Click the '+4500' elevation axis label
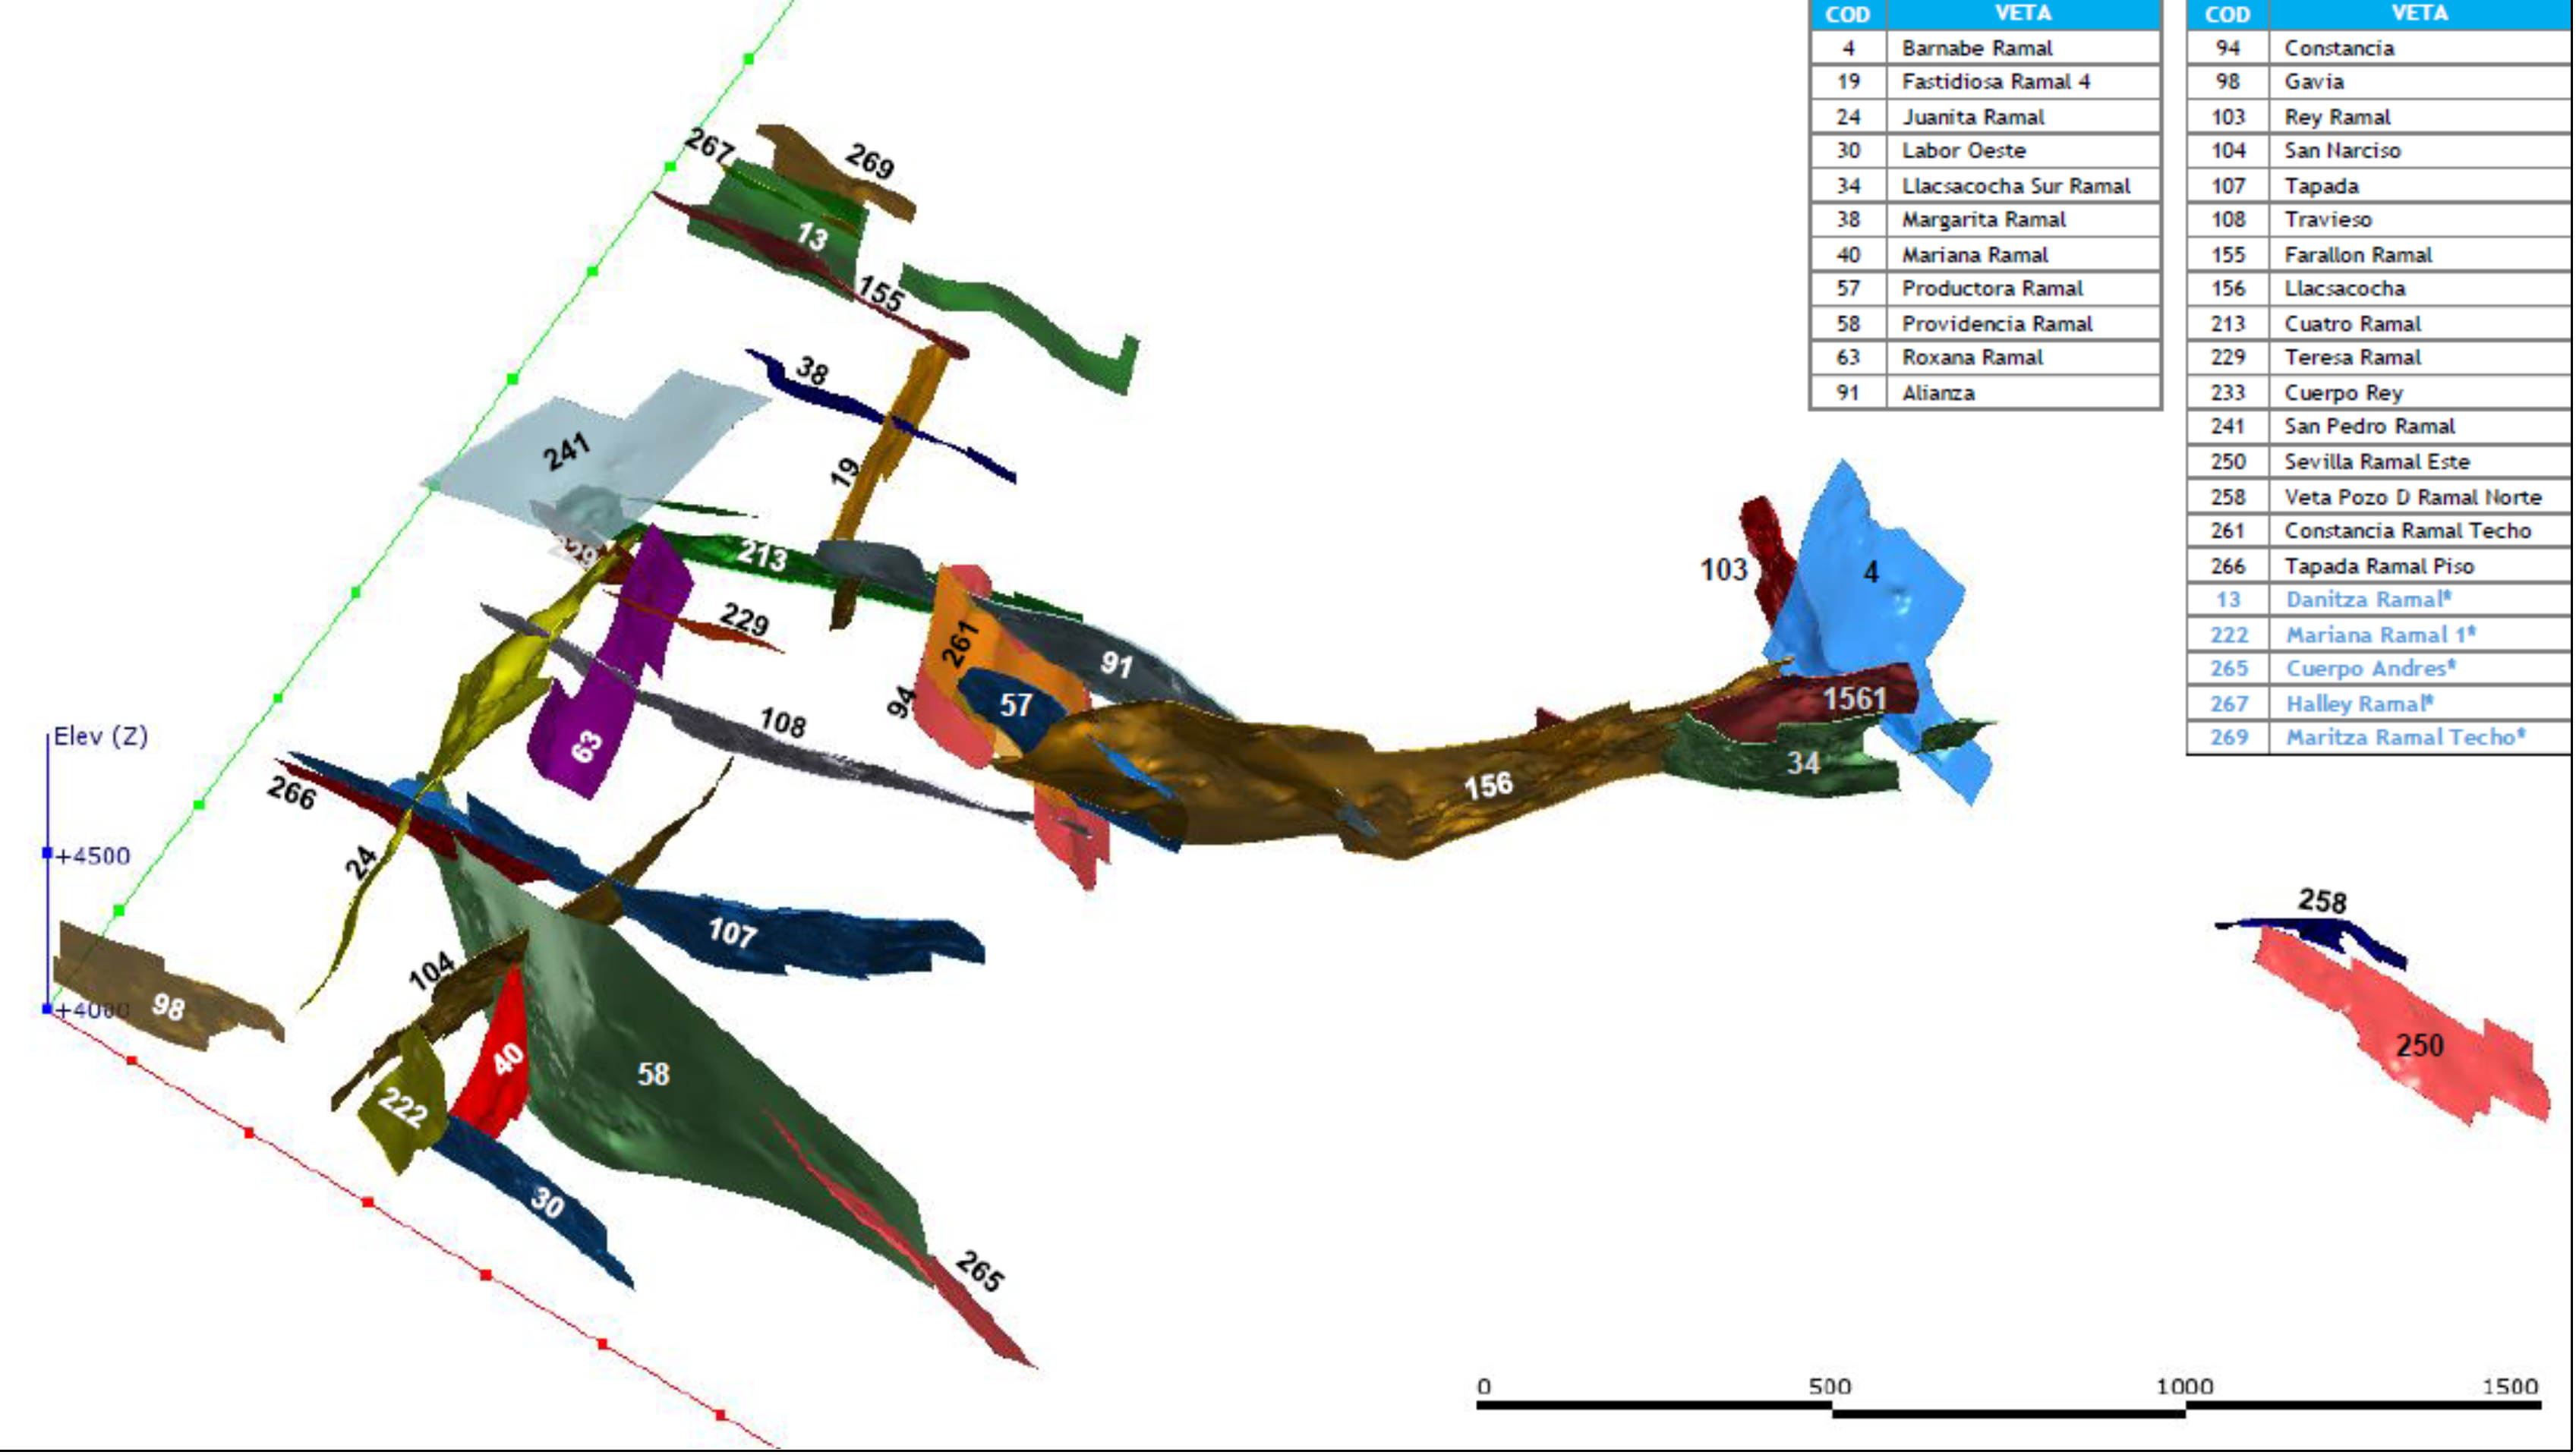The height and width of the screenshot is (1455, 2576). [x=93, y=856]
